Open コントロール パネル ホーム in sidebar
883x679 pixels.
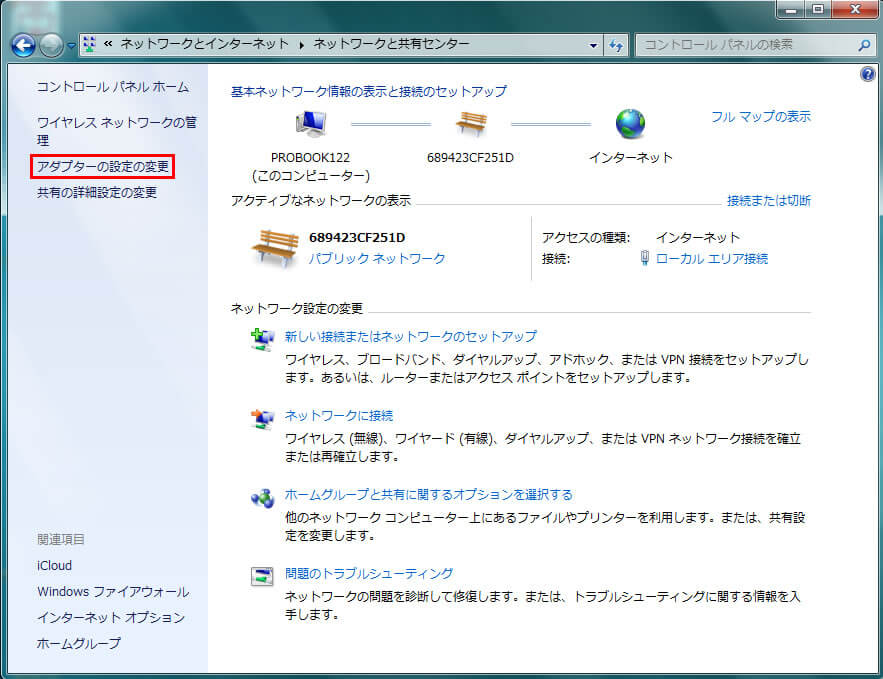coord(112,87)
